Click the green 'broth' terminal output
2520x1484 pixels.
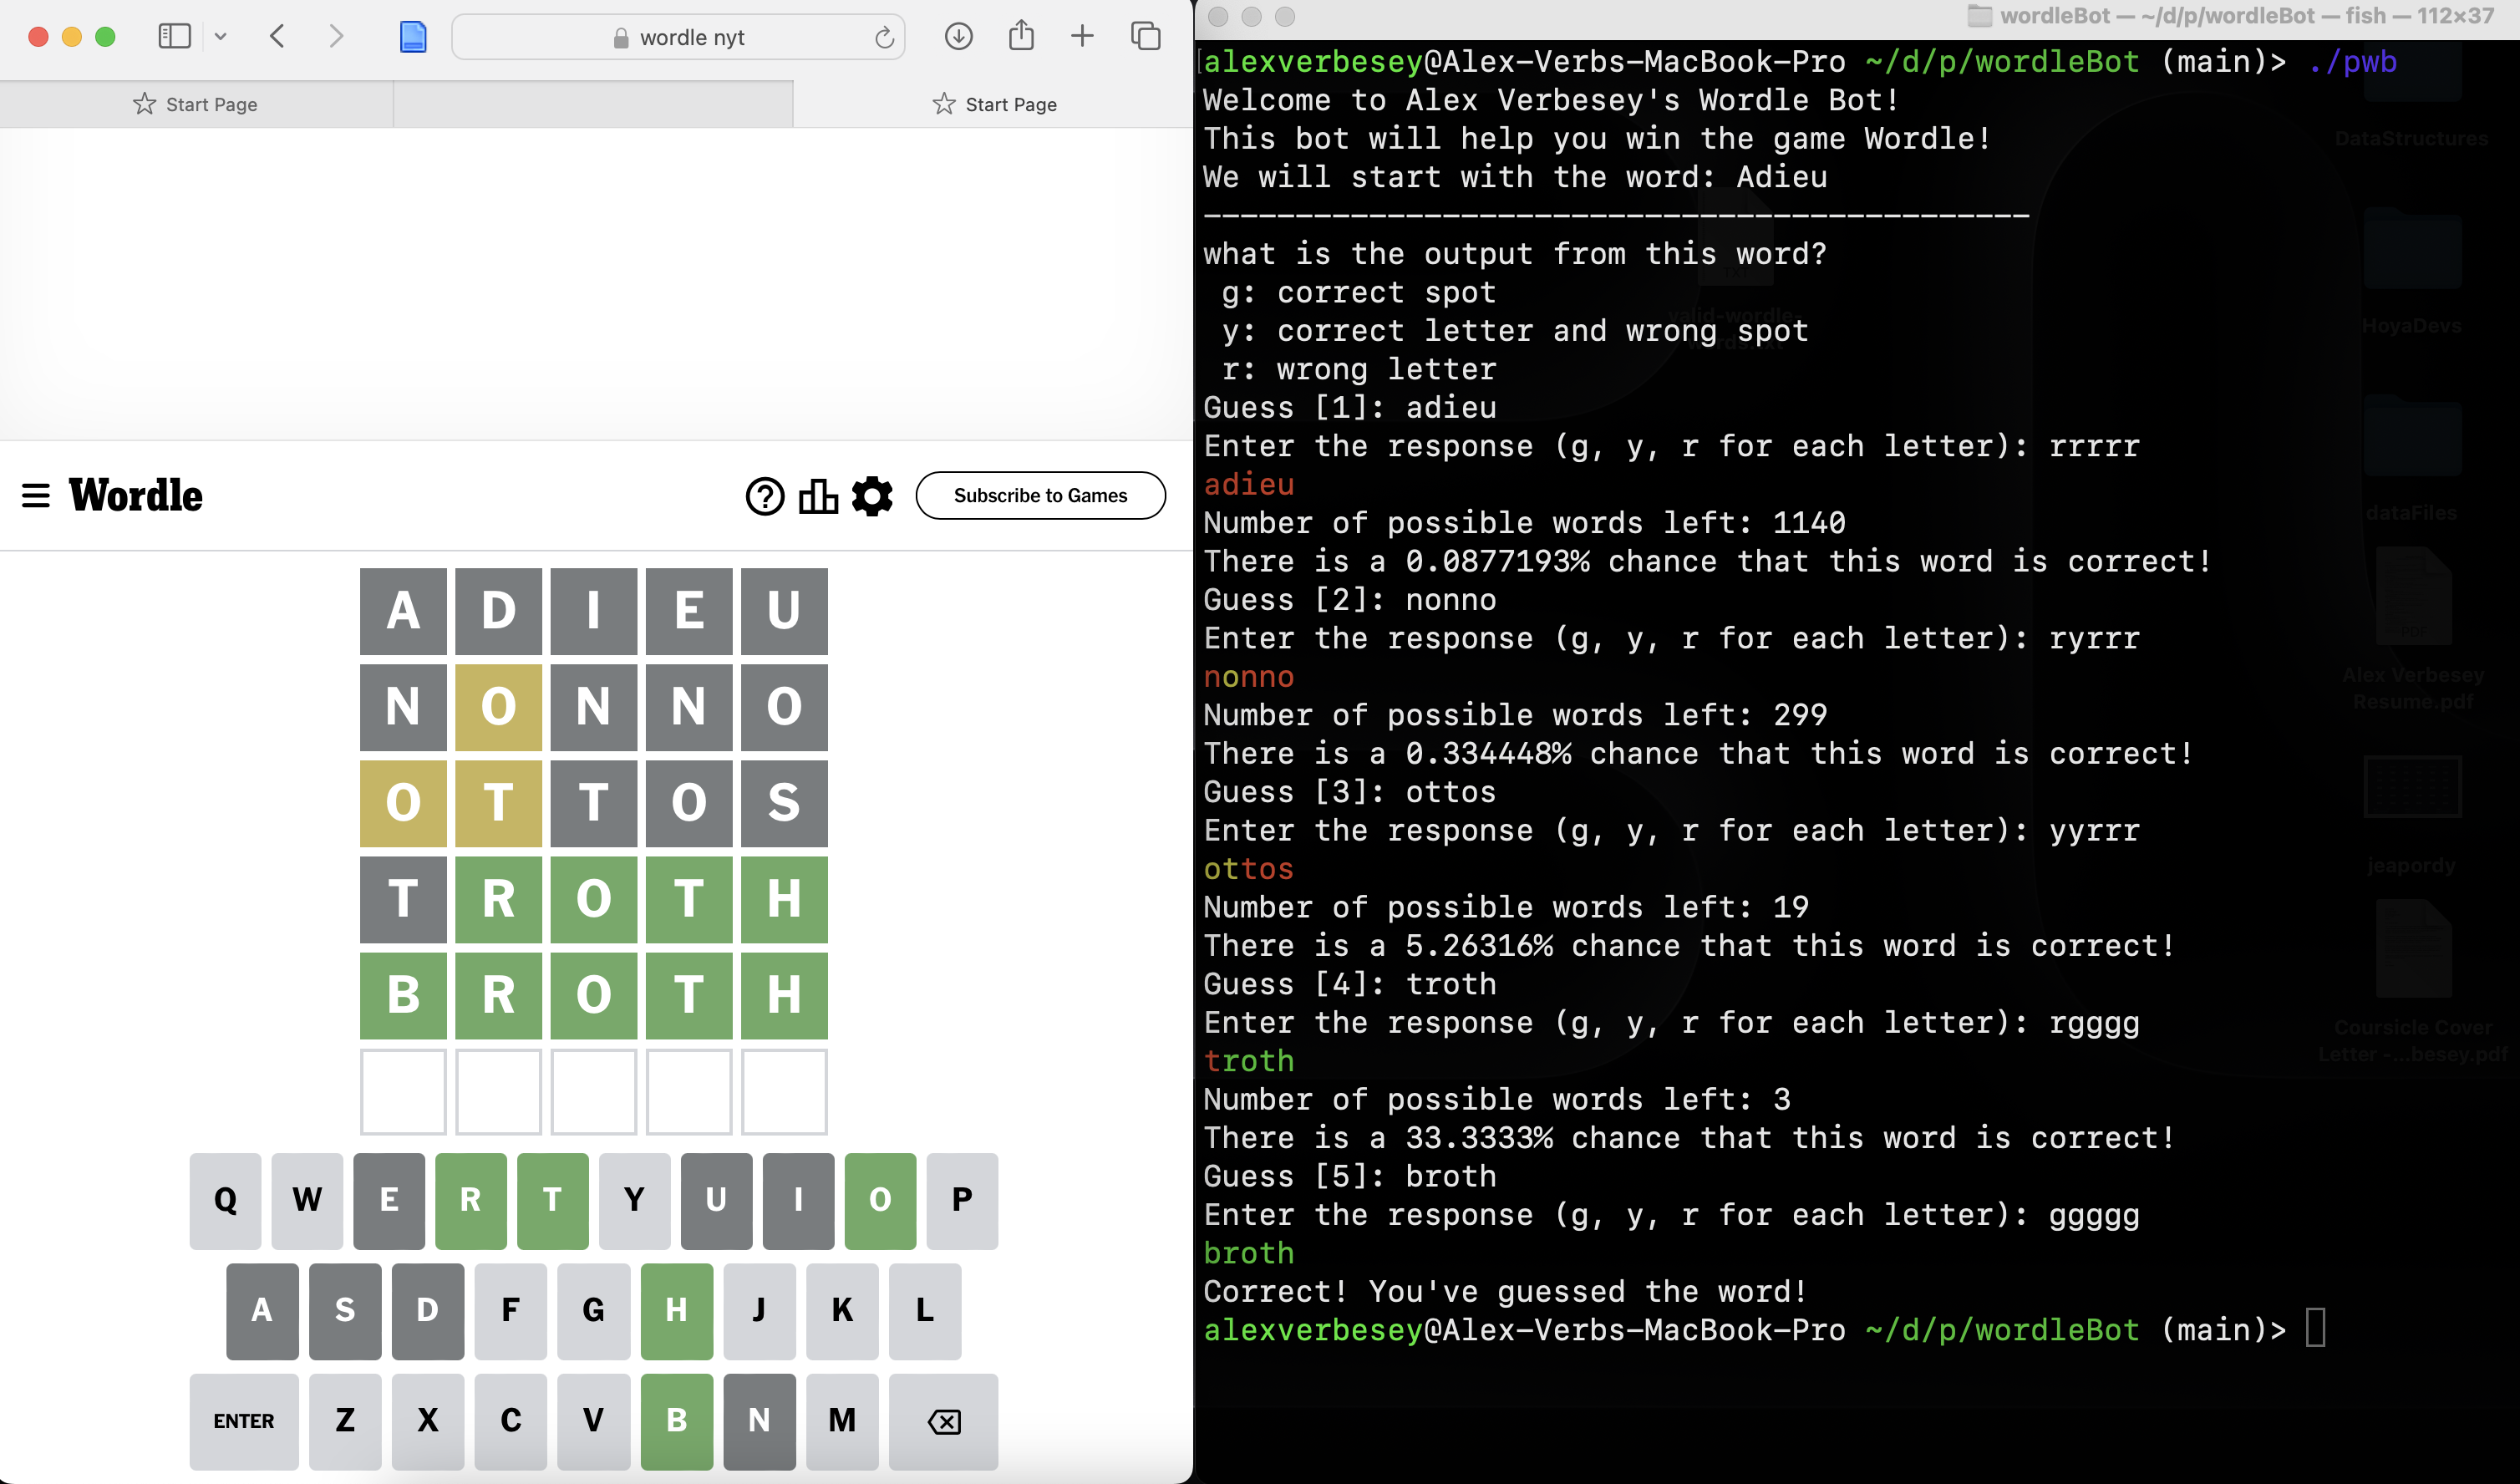click(1249, 1253)
